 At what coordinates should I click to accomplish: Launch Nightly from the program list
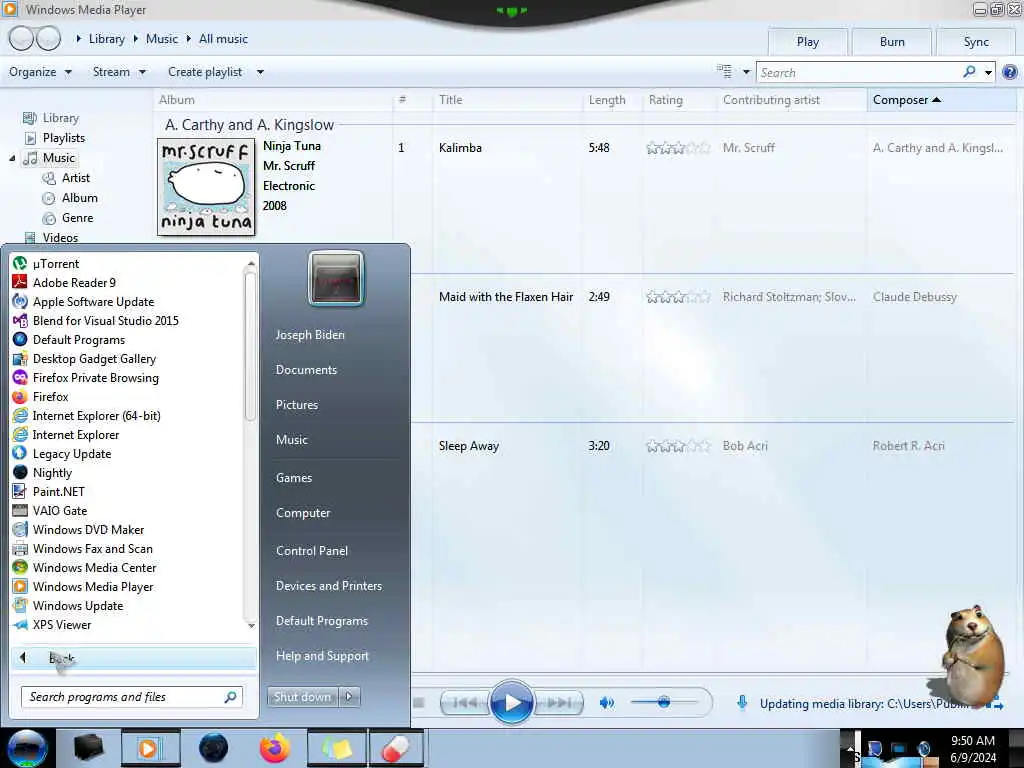point(42,473)
